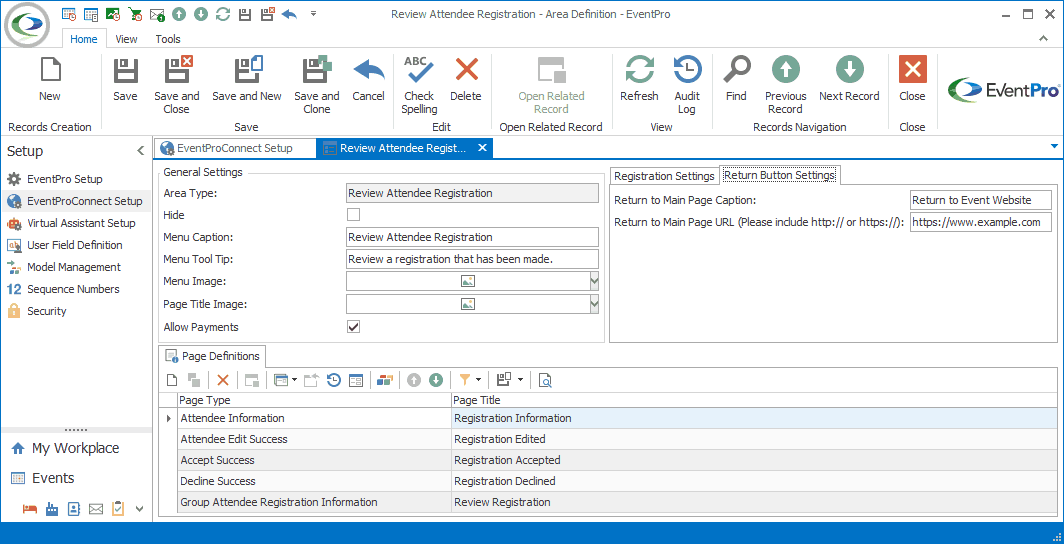Image resolution: width=1064 pixels, height=544 pixels.
Task: Click the print preview magnifier page icon
Action: [x=545, y=381]
